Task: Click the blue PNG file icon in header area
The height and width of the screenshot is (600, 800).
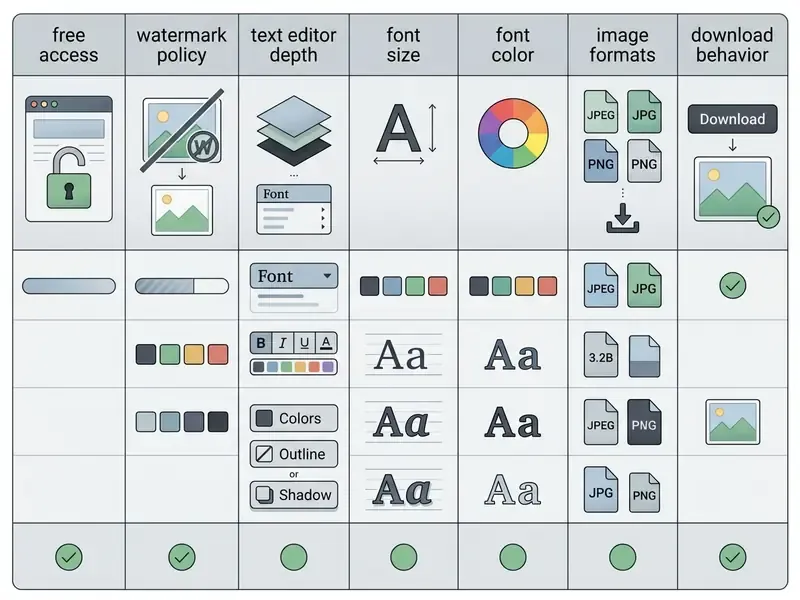Action: point(601,161)
